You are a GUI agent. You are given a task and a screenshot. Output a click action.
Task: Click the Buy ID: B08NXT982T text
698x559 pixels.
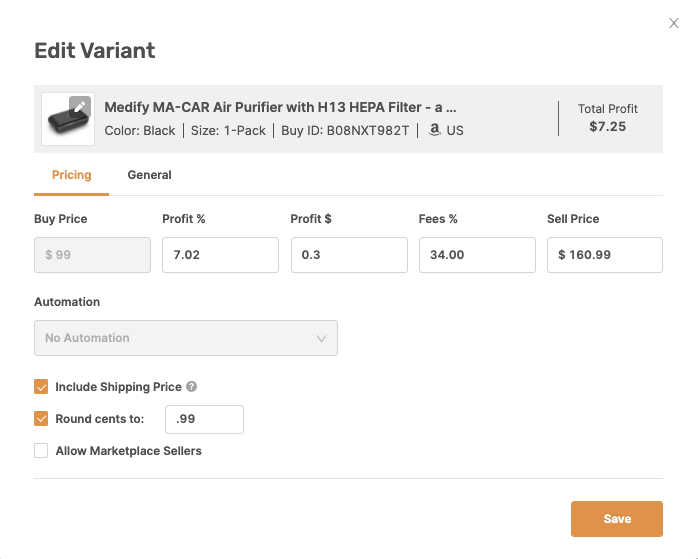click(345, 130)
